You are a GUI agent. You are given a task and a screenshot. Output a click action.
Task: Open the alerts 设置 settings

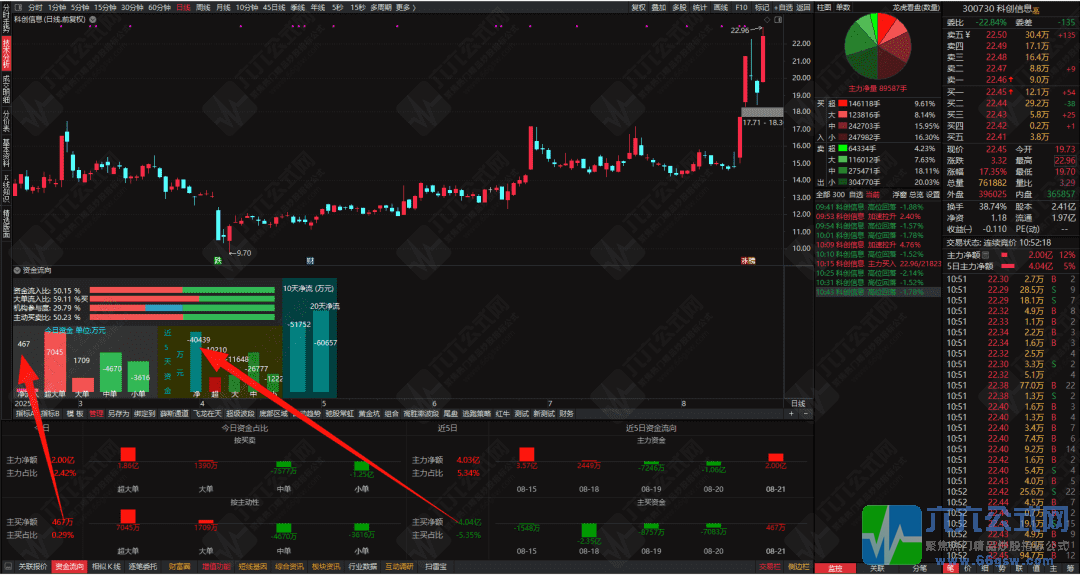pos(933,195)
